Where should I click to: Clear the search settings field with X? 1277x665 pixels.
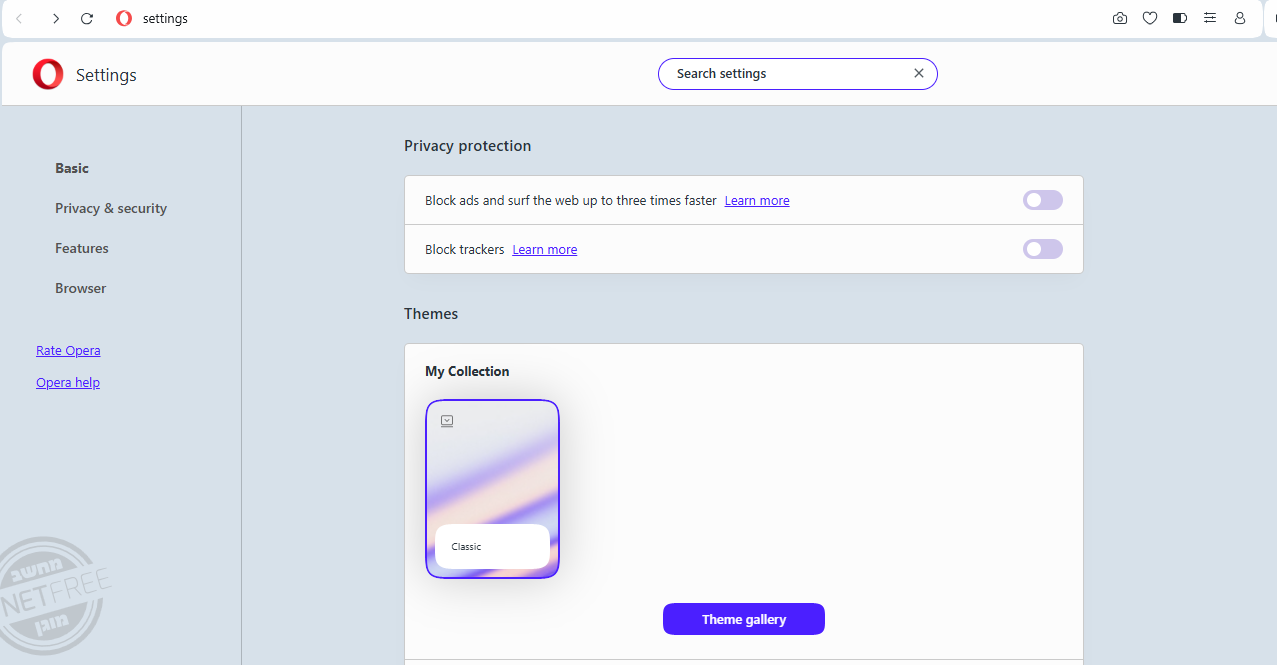click(919, 73)
